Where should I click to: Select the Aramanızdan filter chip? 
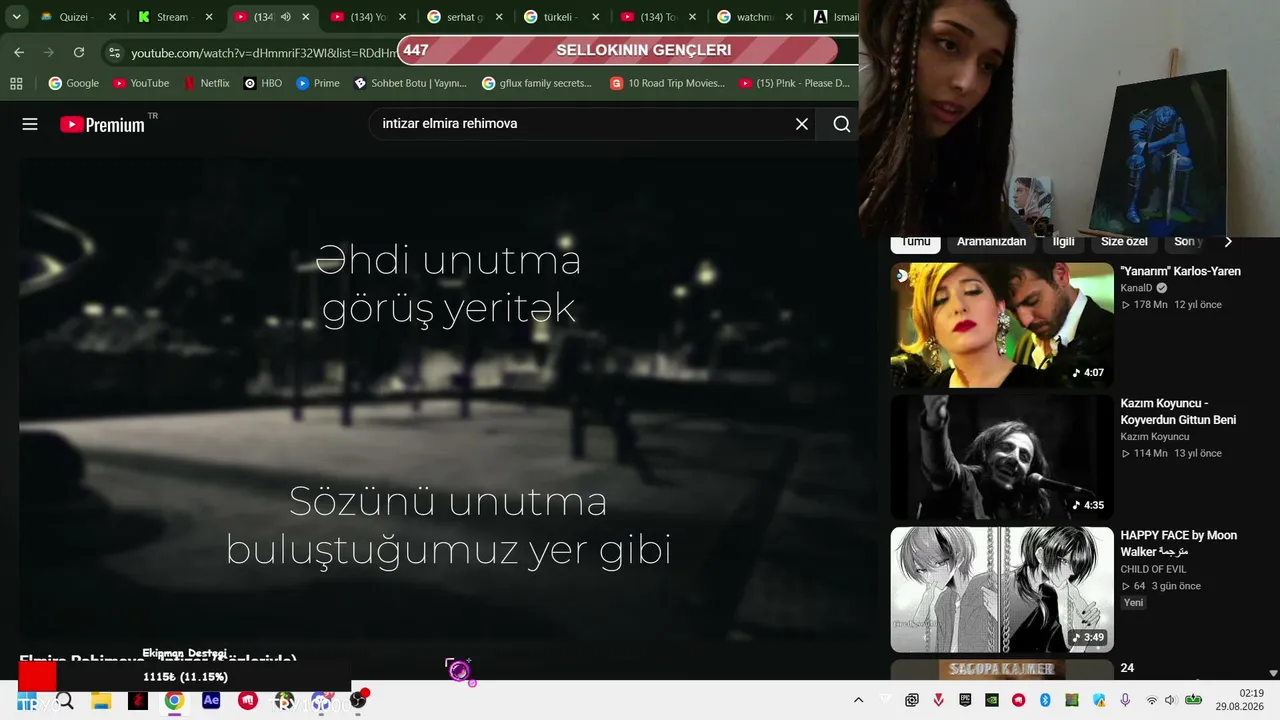point(991,241)
